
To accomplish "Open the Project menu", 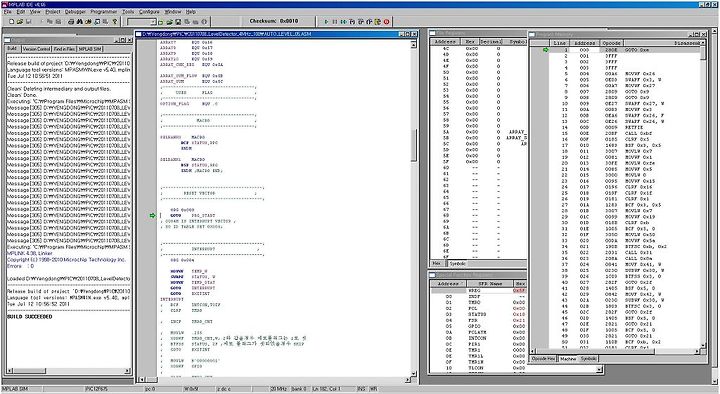I will click(53, 11).
